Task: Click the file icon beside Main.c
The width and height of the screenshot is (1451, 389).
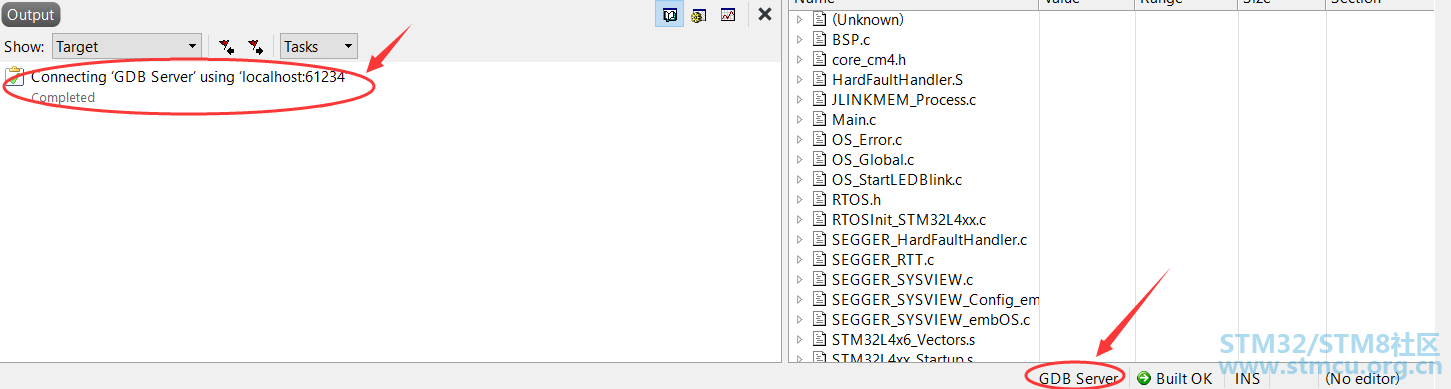Action: coord(819,119)
